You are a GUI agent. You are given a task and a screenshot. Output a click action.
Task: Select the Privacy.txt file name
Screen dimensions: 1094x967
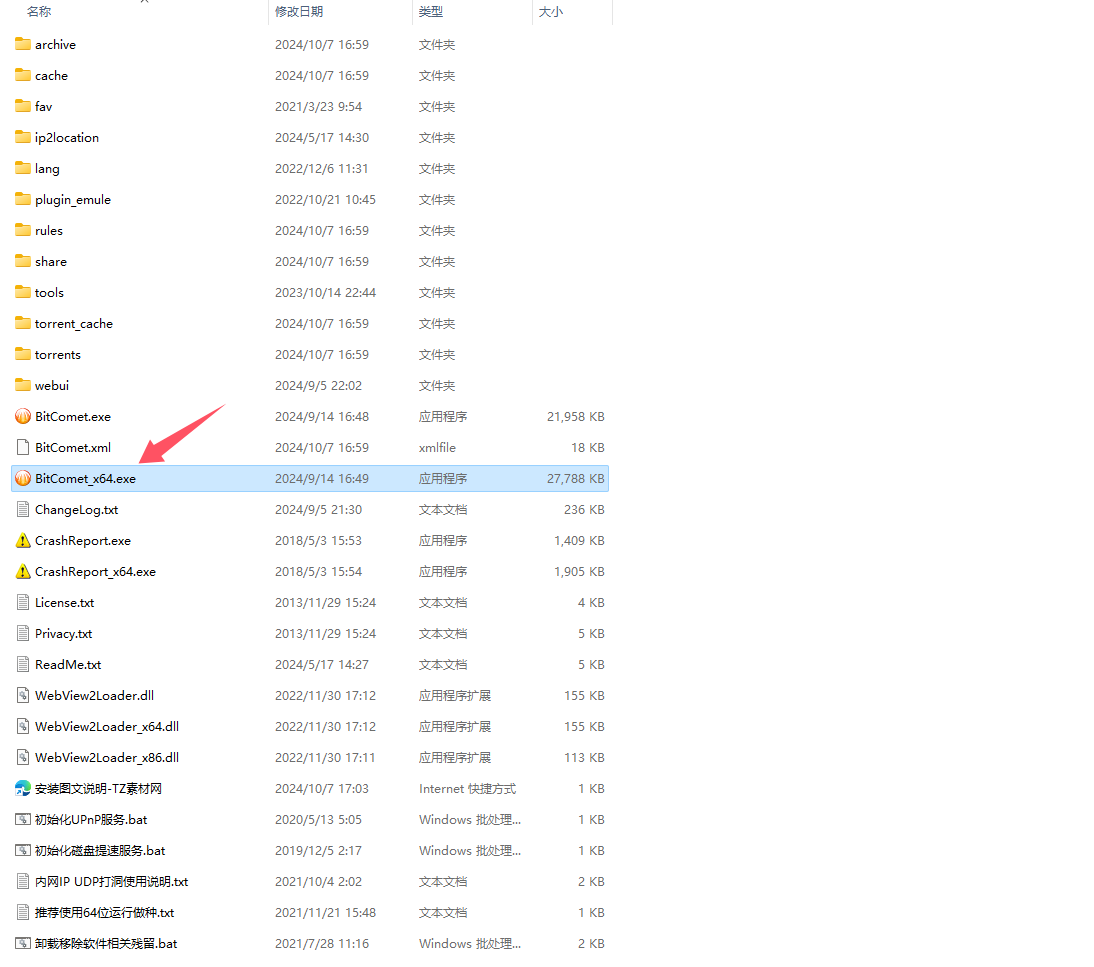point(63,634)
